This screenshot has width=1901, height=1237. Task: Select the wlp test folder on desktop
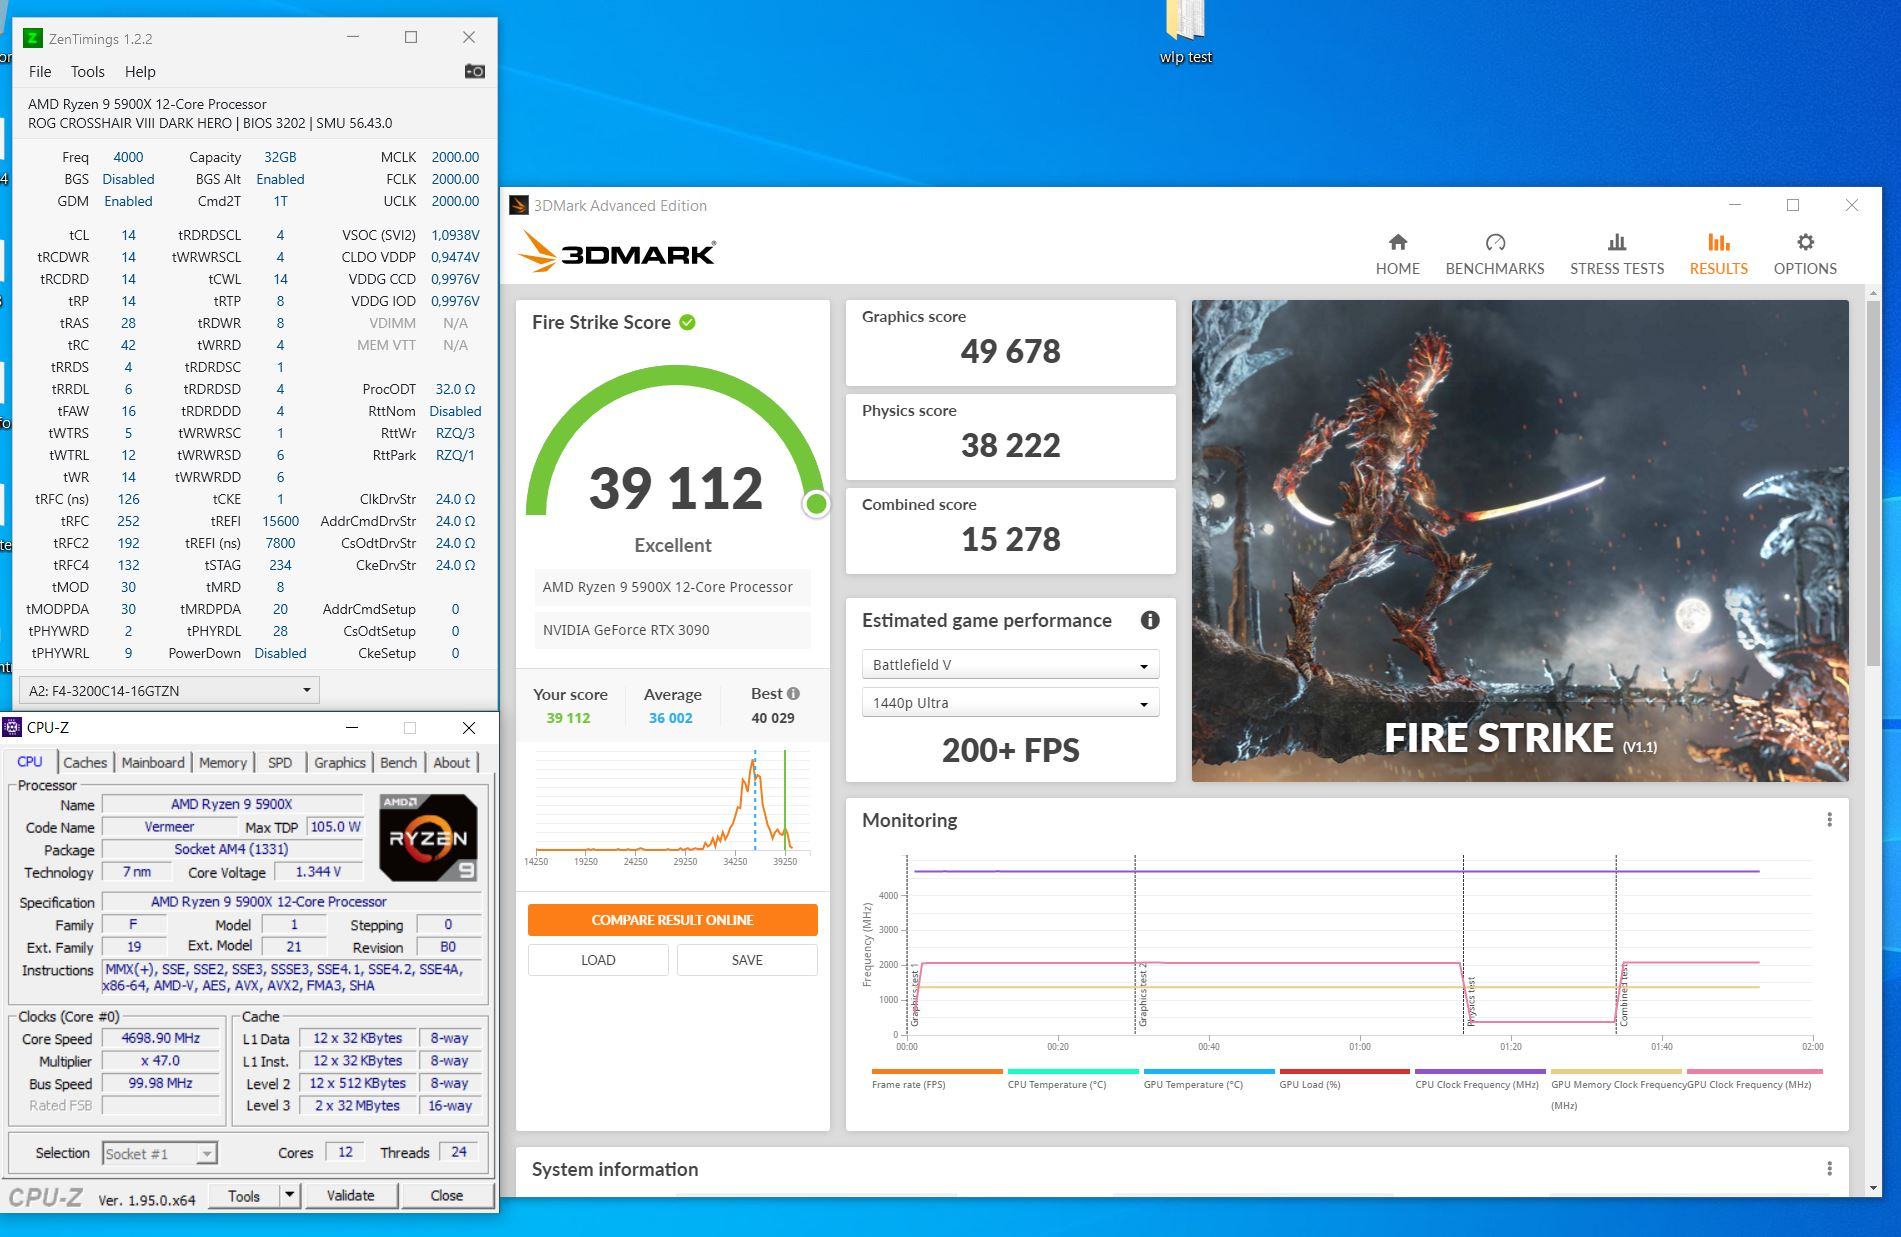pyautogui.click(x=1186, y=32)
